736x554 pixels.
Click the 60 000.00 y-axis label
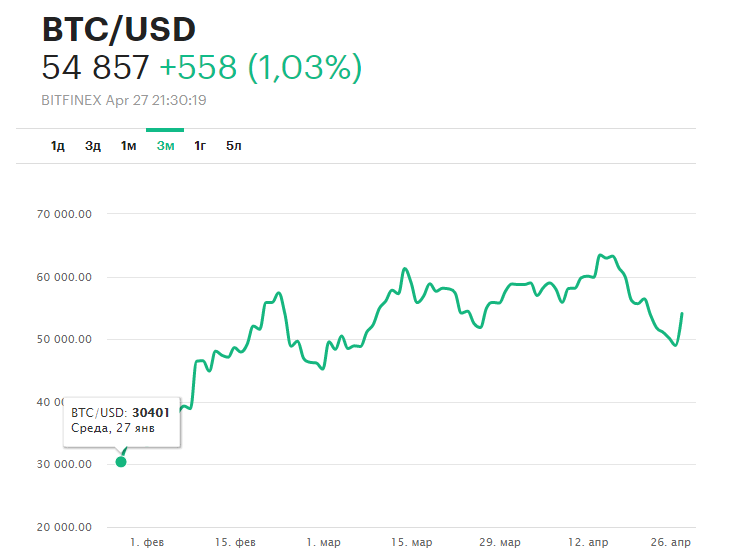(x=66, y=277)
